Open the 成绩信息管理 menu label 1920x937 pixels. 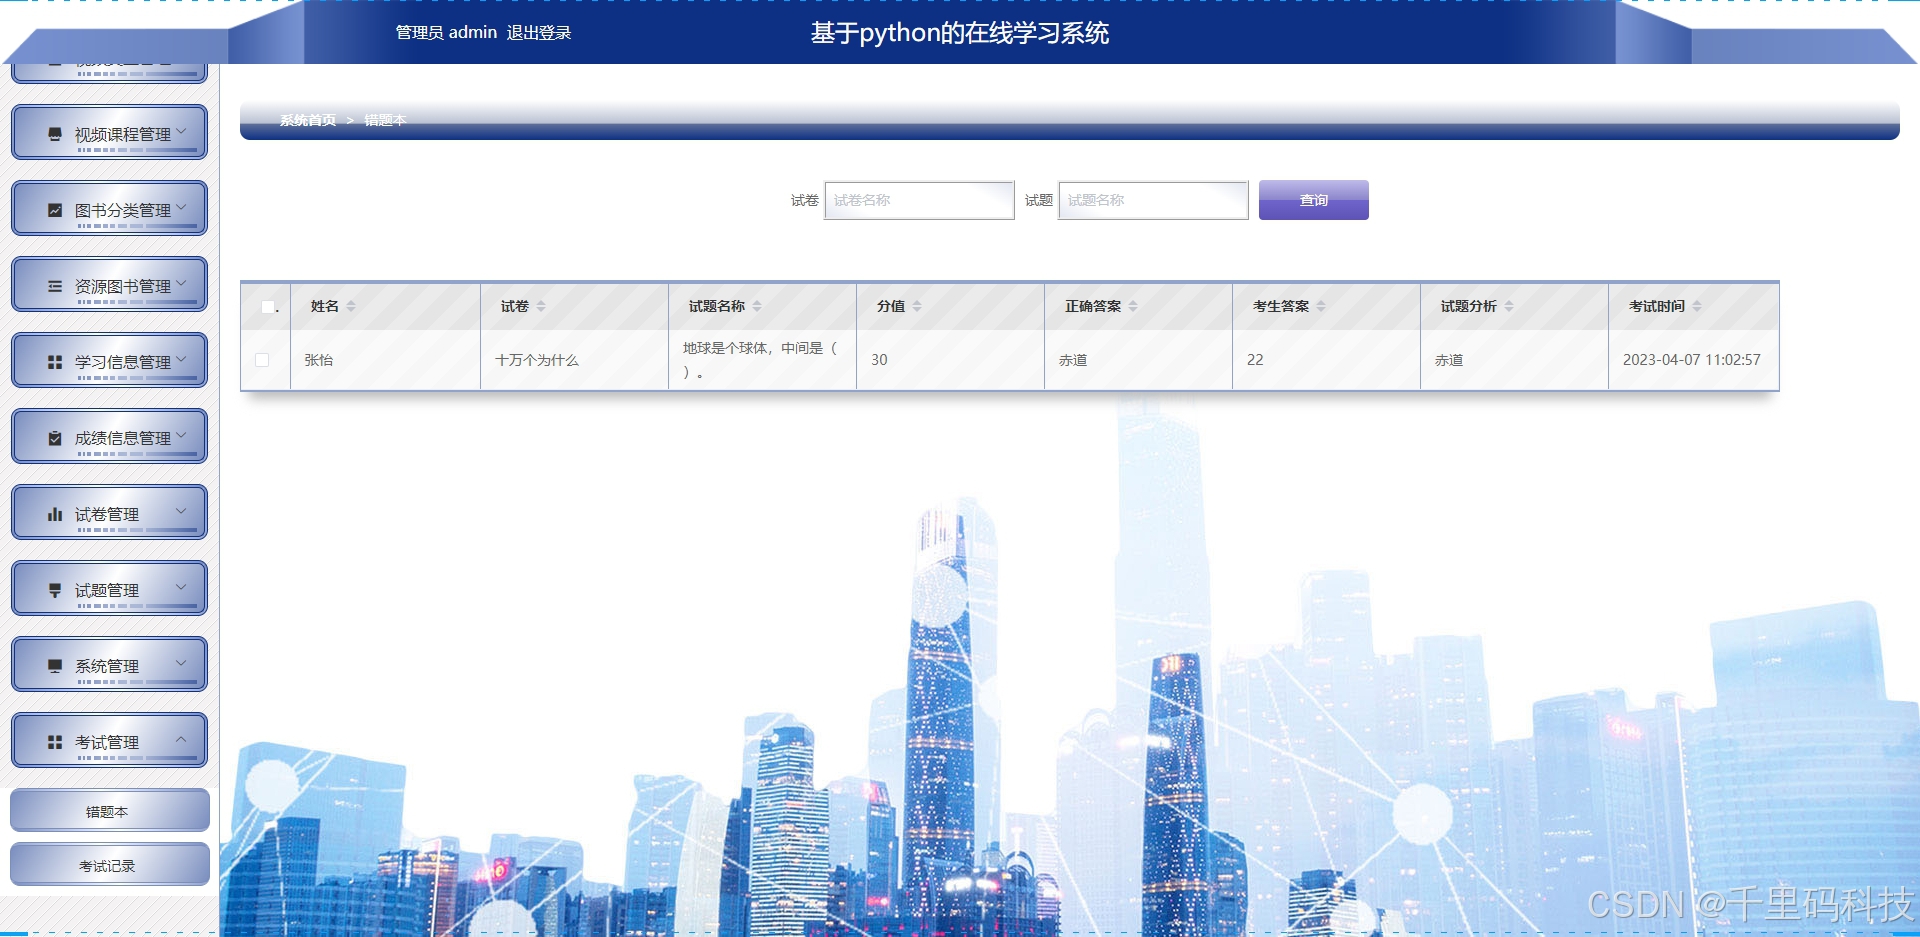click(123, 438)
